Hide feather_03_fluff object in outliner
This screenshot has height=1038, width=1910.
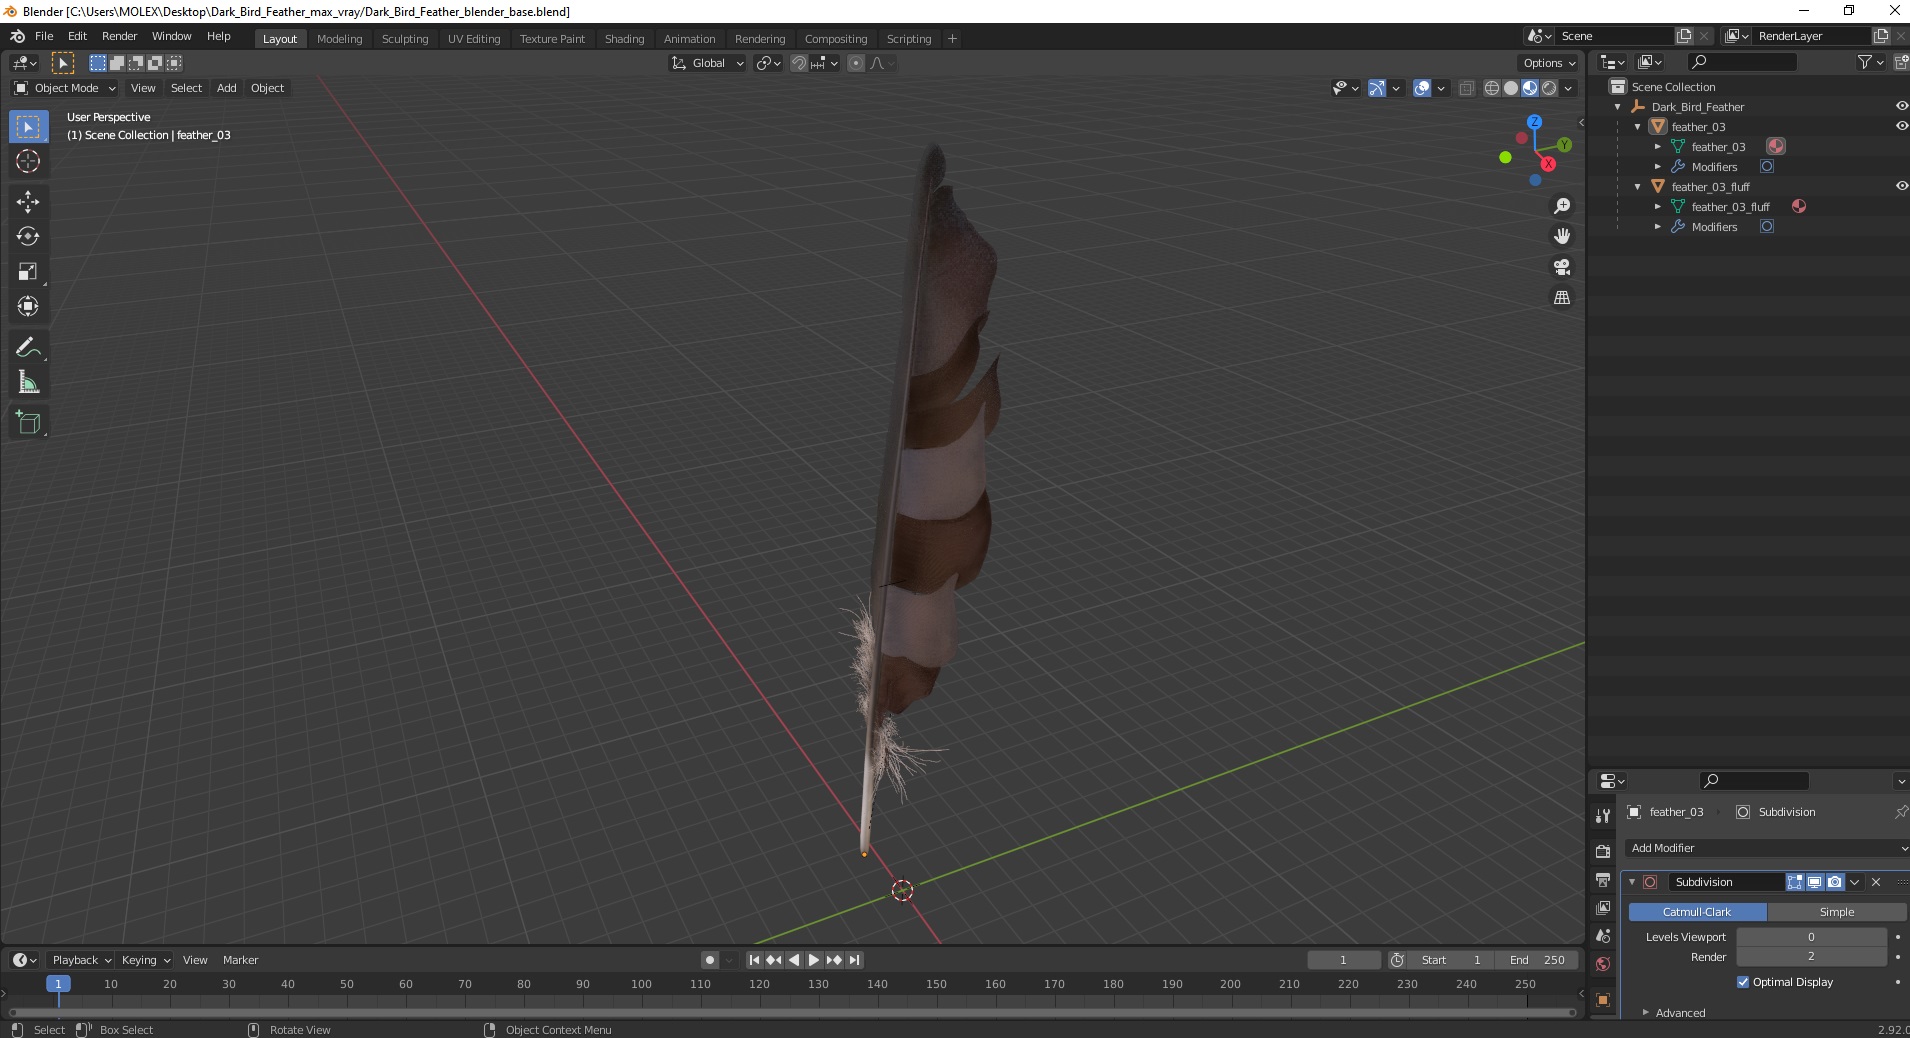click(x=1902, y=186)
